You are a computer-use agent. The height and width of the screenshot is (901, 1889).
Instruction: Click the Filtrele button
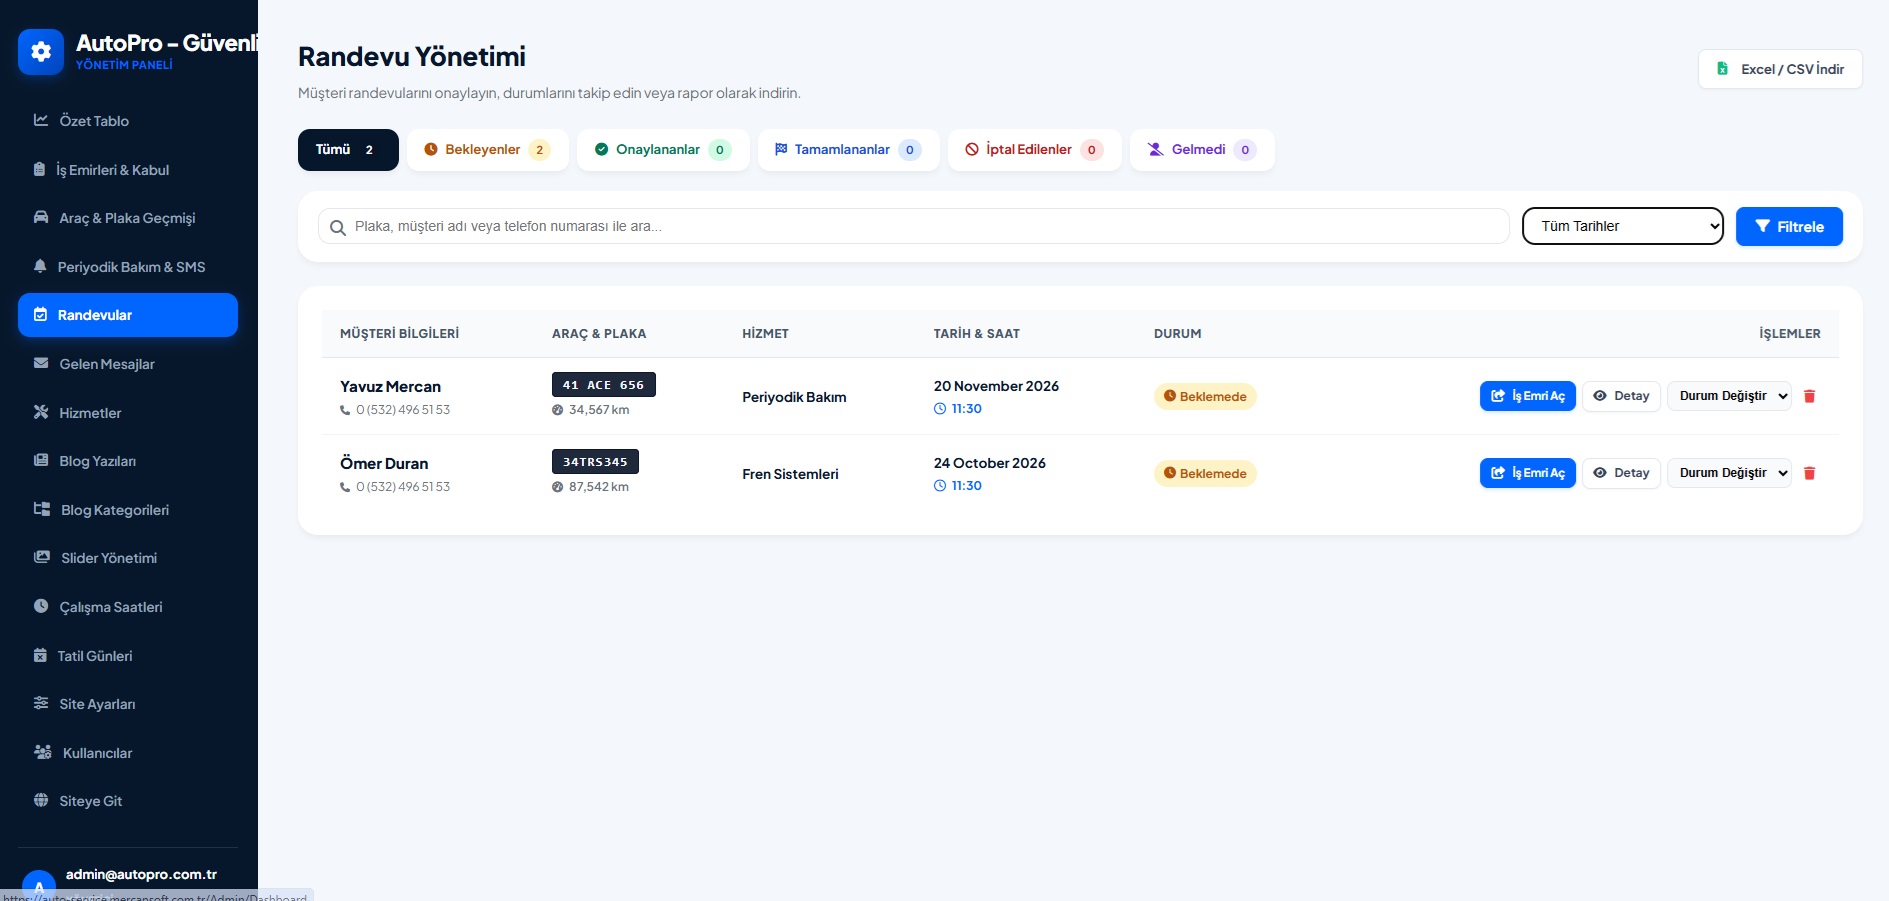[x=1789, y=226]
